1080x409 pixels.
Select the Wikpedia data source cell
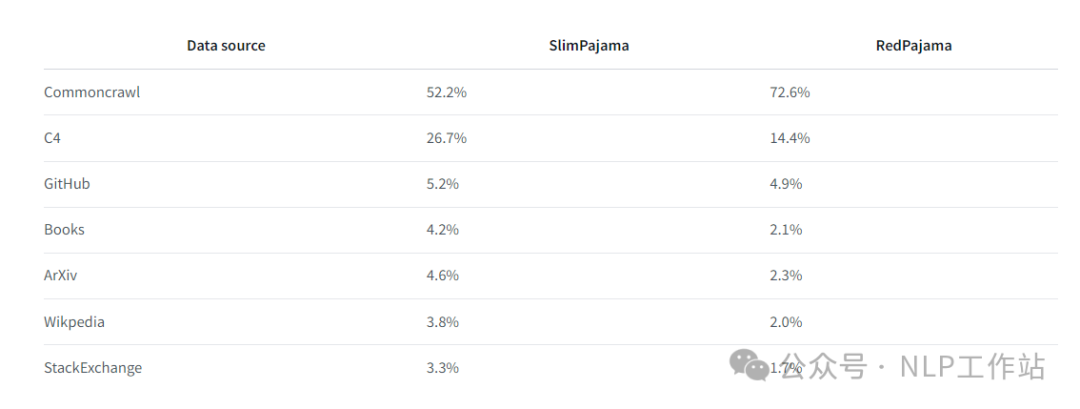[74, 322]
